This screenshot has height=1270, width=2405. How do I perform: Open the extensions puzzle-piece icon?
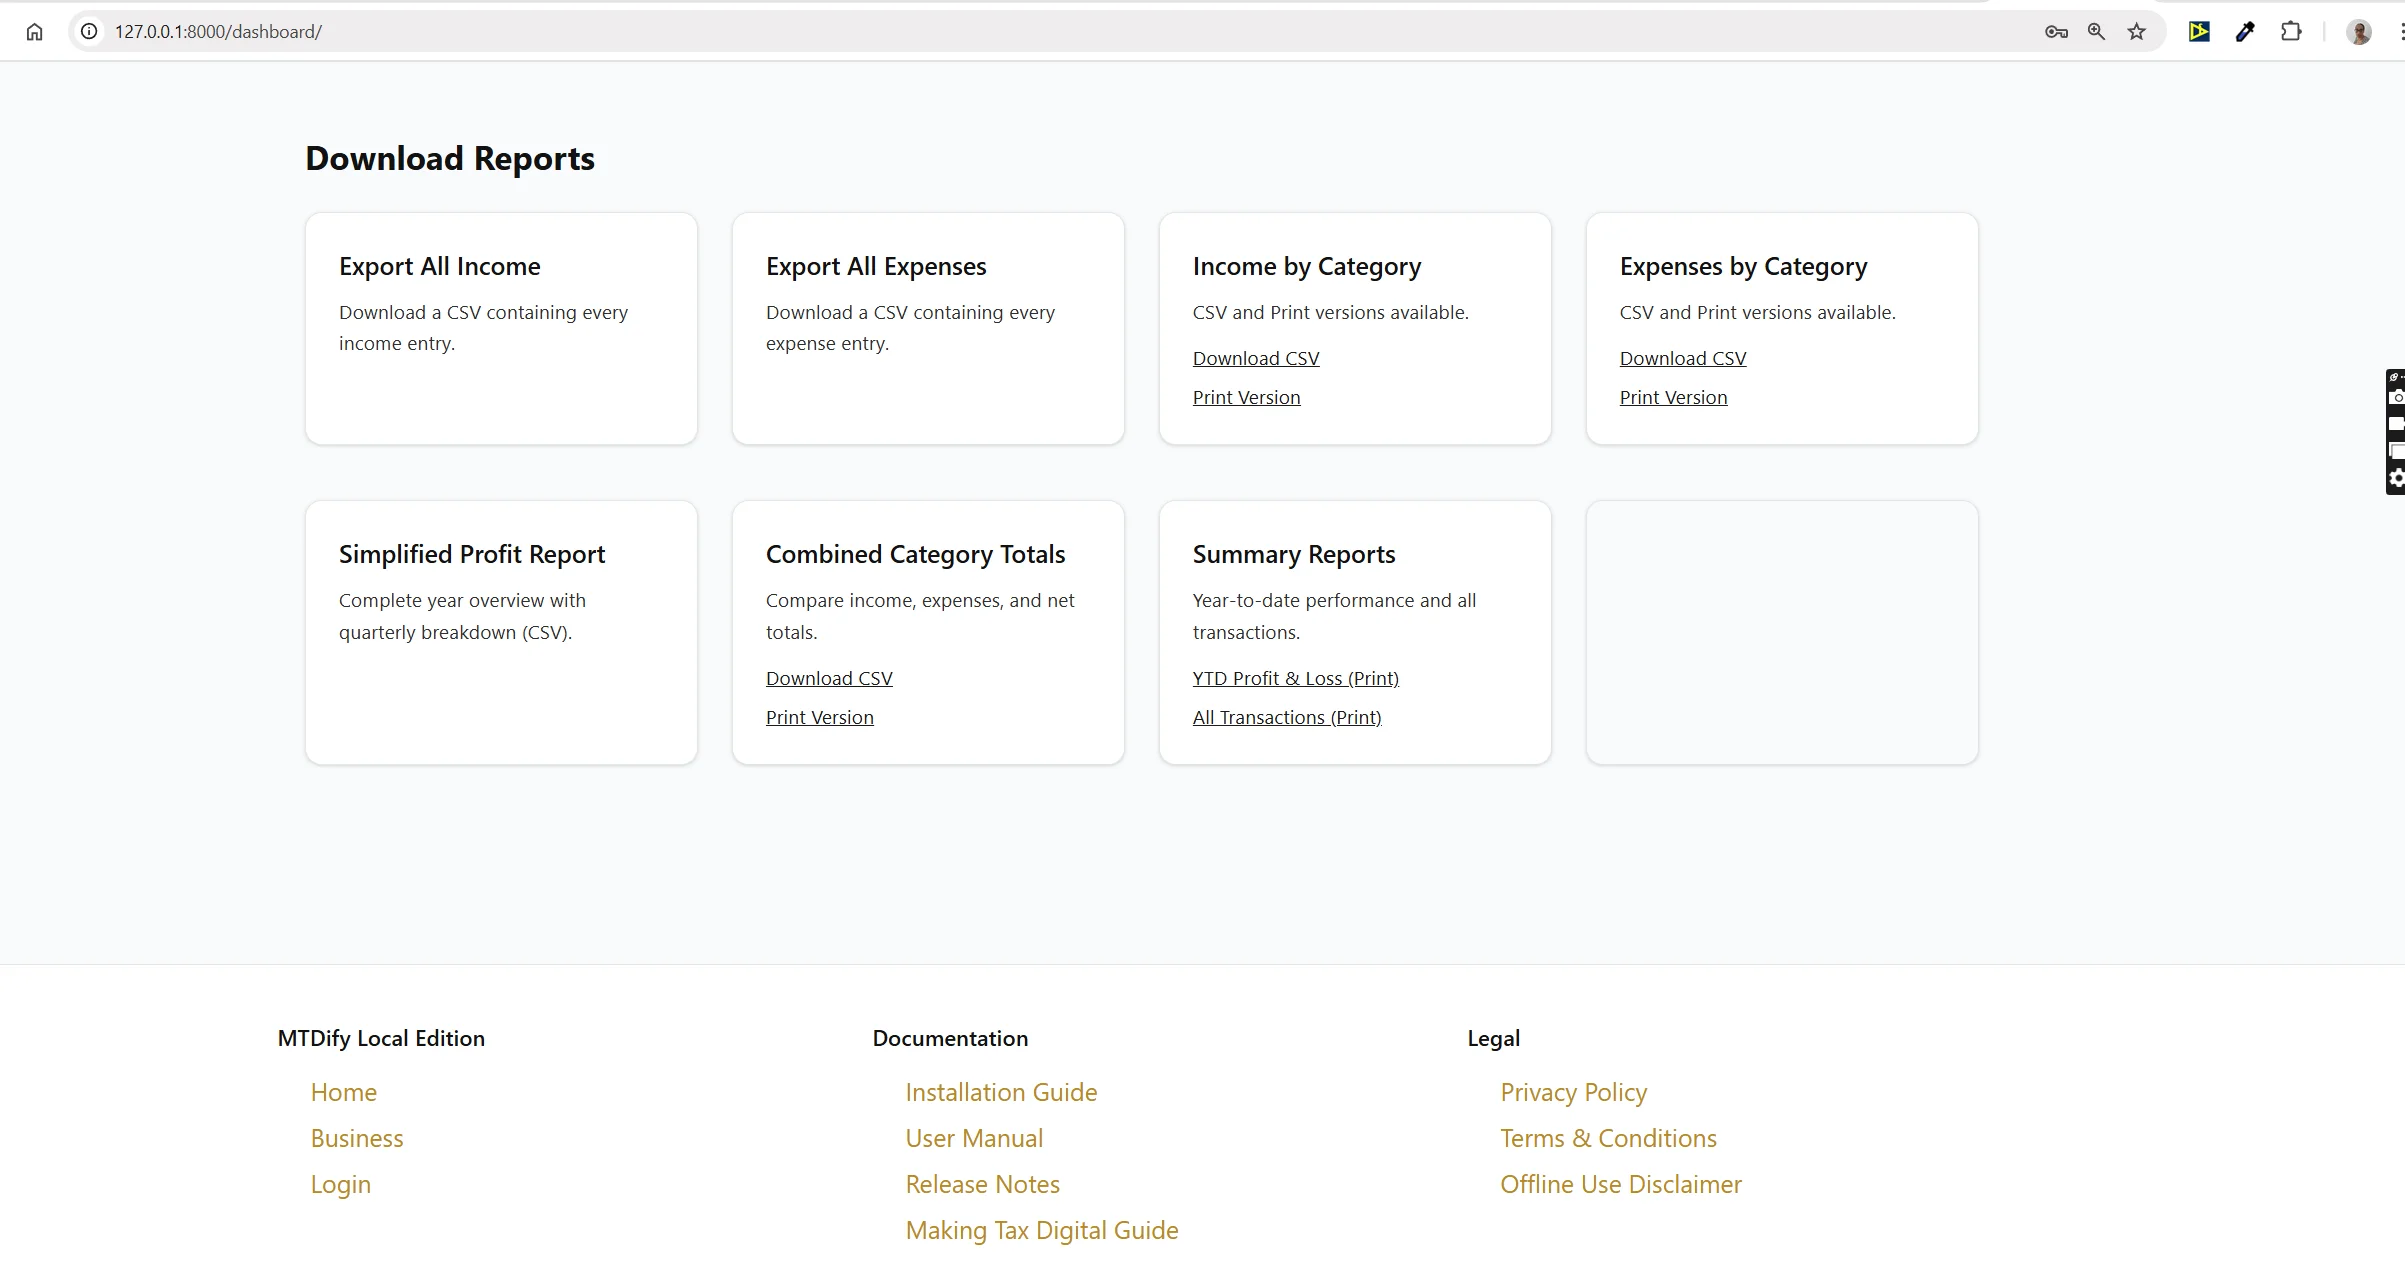point(2291,31)
